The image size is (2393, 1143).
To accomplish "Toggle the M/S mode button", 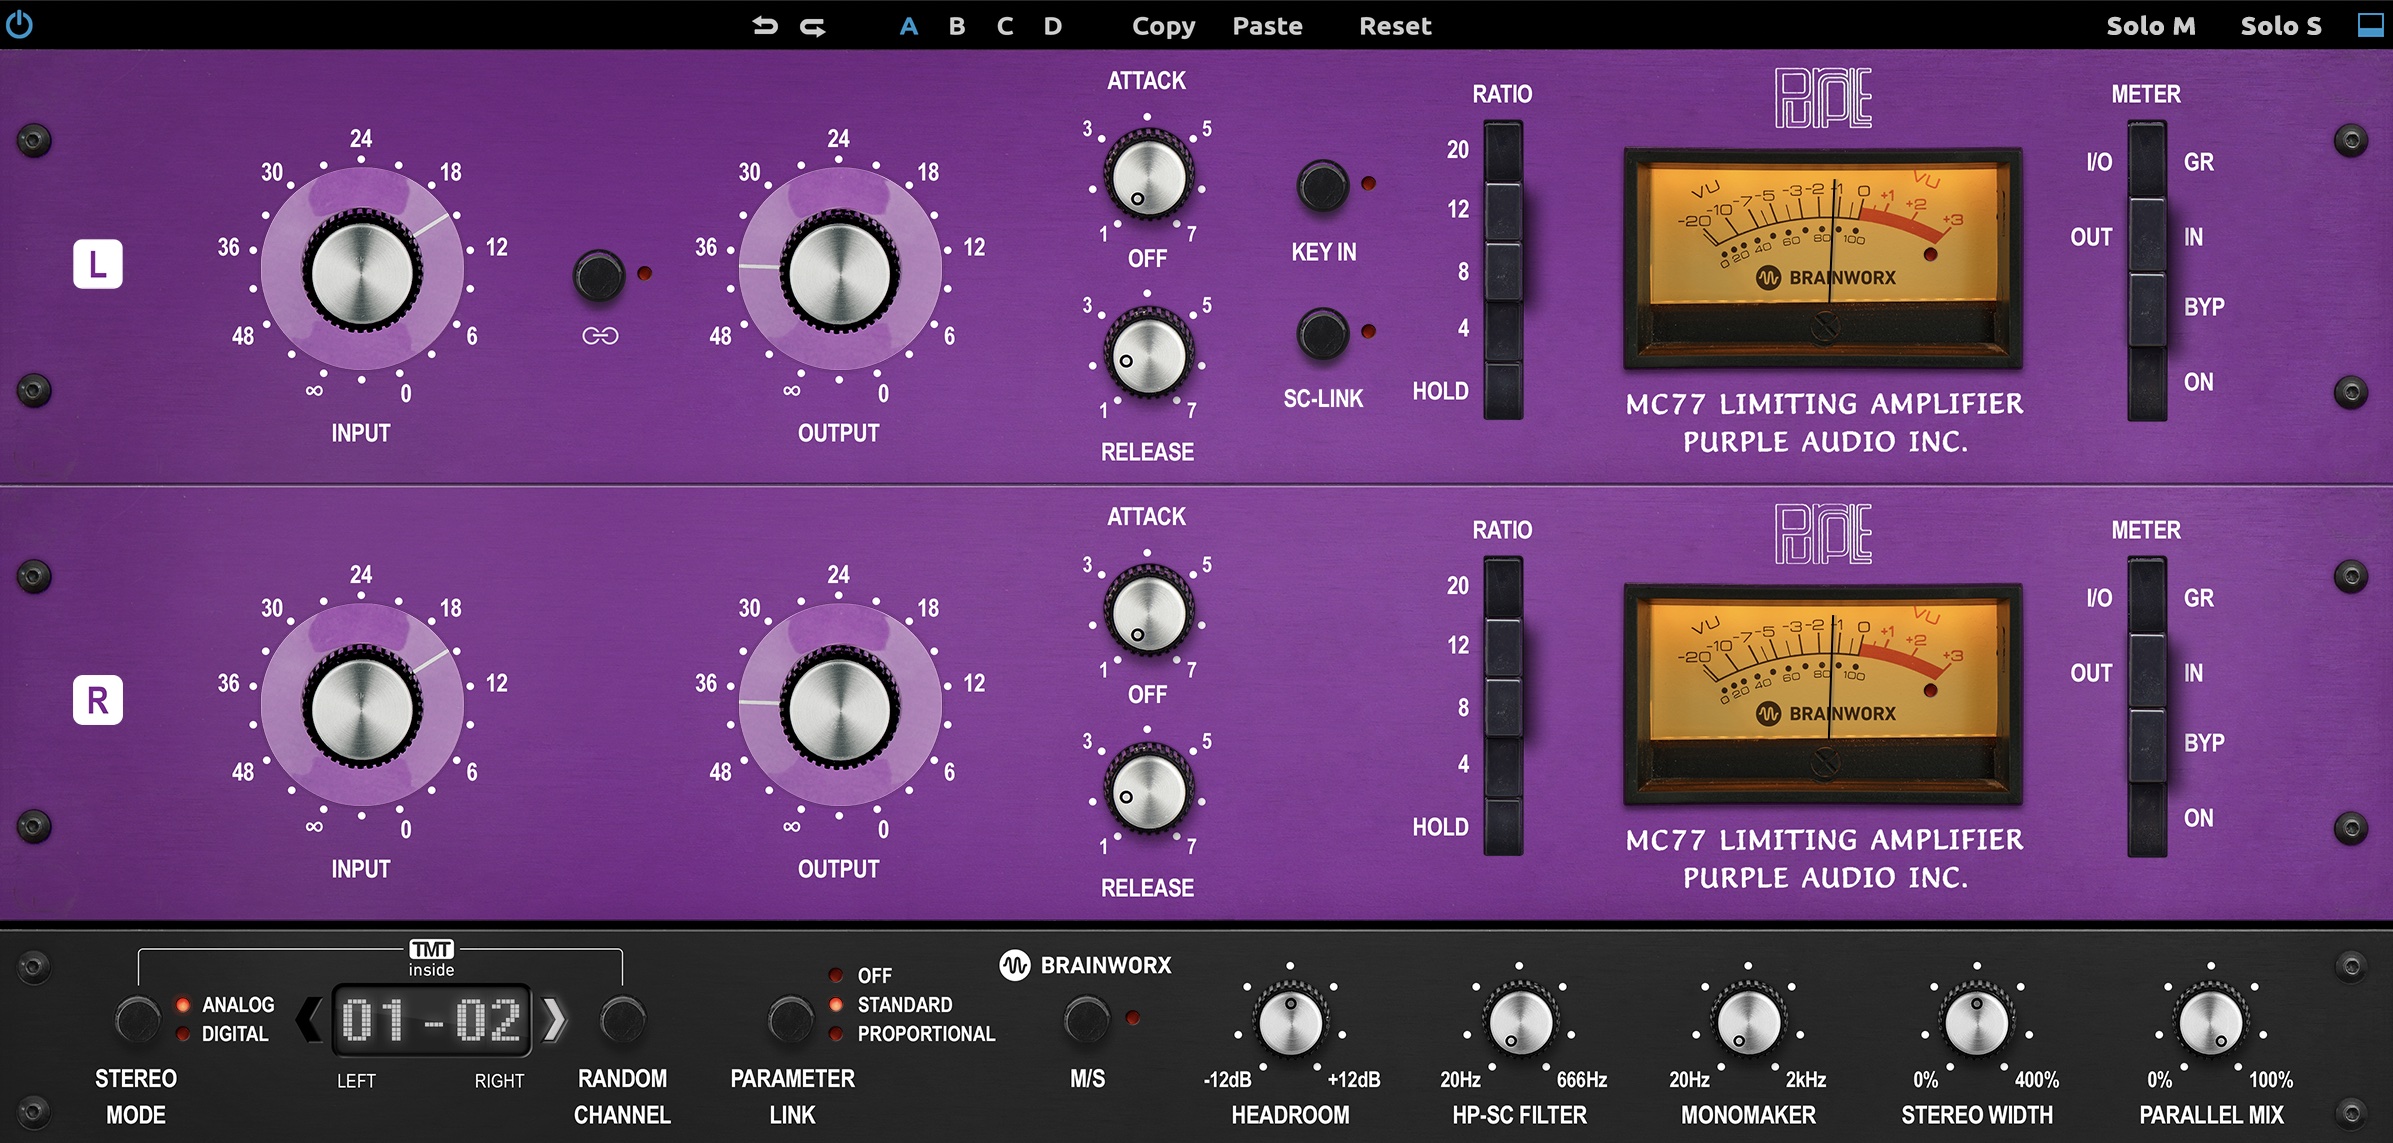I will click(x=1086, y=1020).
